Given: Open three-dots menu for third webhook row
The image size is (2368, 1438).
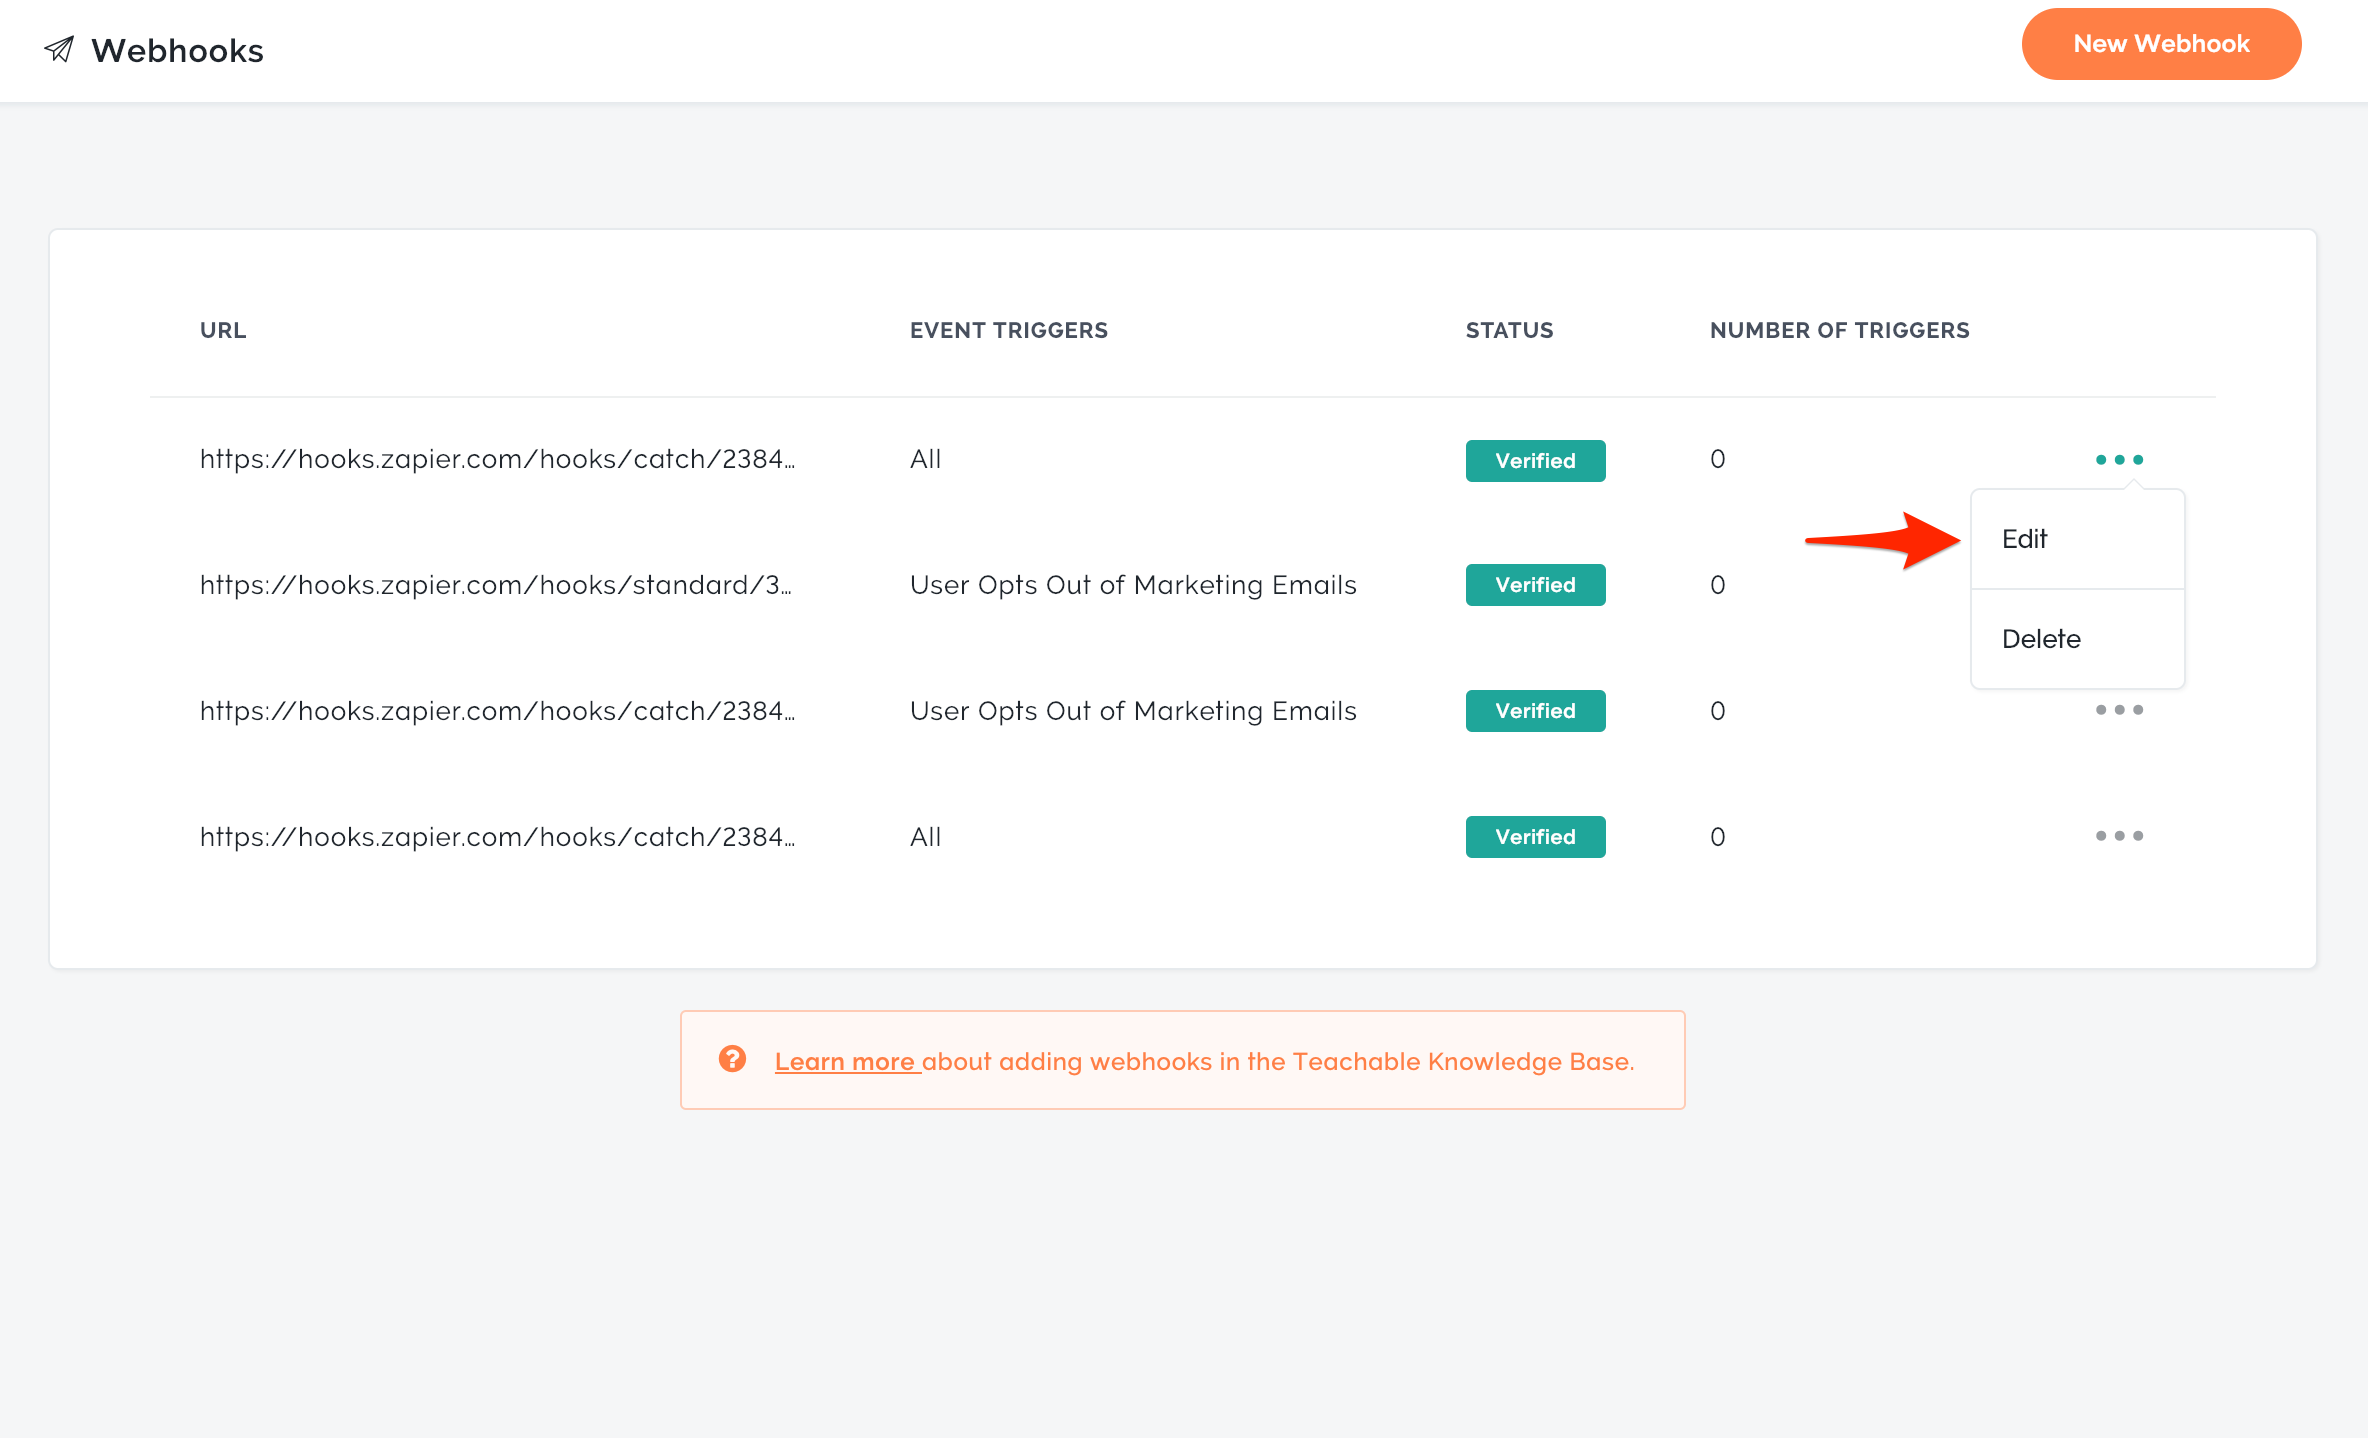Looking at the screenshot, I should (2119, 710).
